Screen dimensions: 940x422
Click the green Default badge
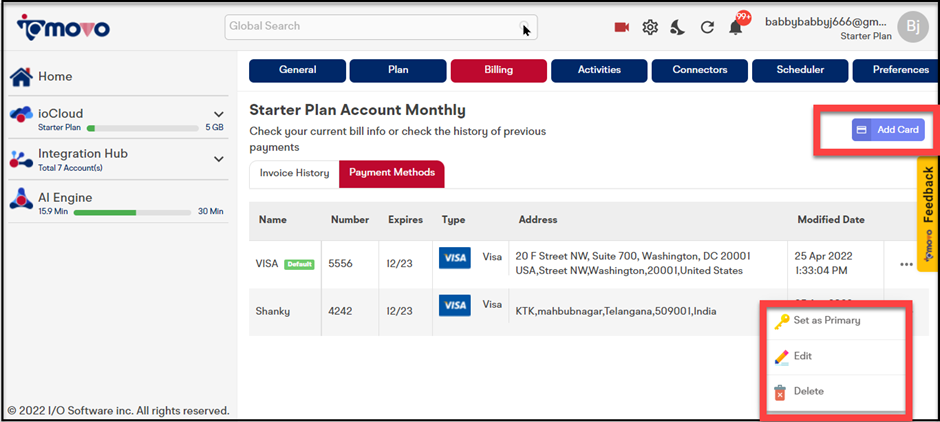pyautogui.click(x=299, y=264)
